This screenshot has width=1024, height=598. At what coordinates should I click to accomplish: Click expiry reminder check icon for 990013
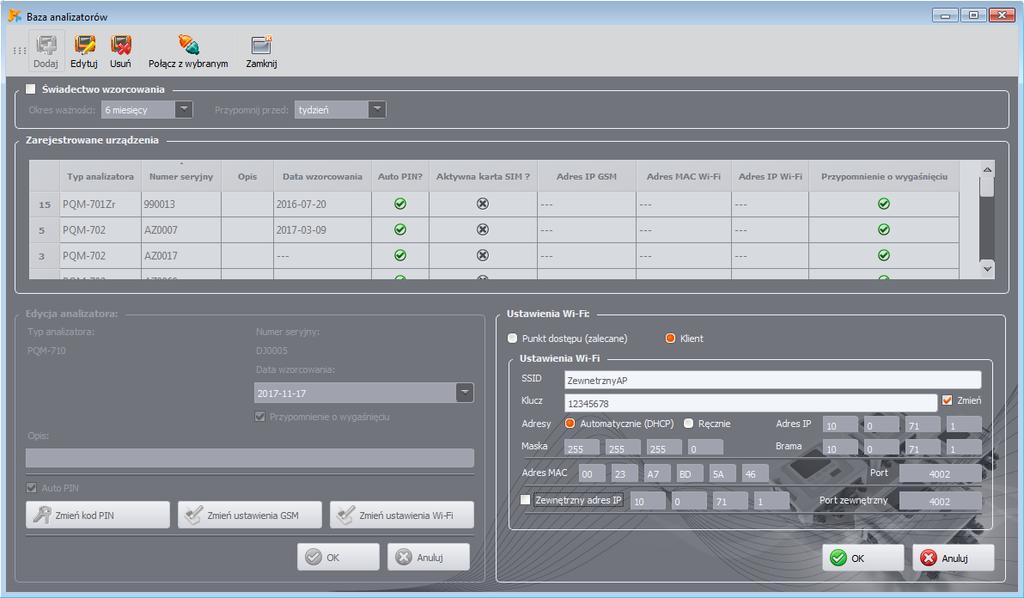(884, 204)
